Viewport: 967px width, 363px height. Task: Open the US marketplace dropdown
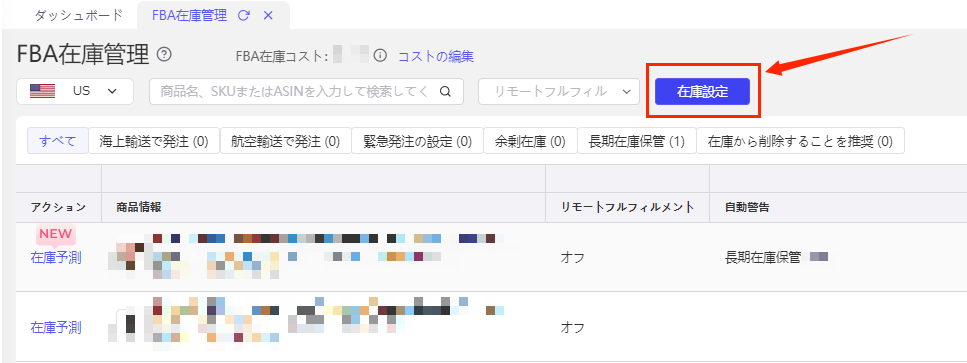pos(75,91)
